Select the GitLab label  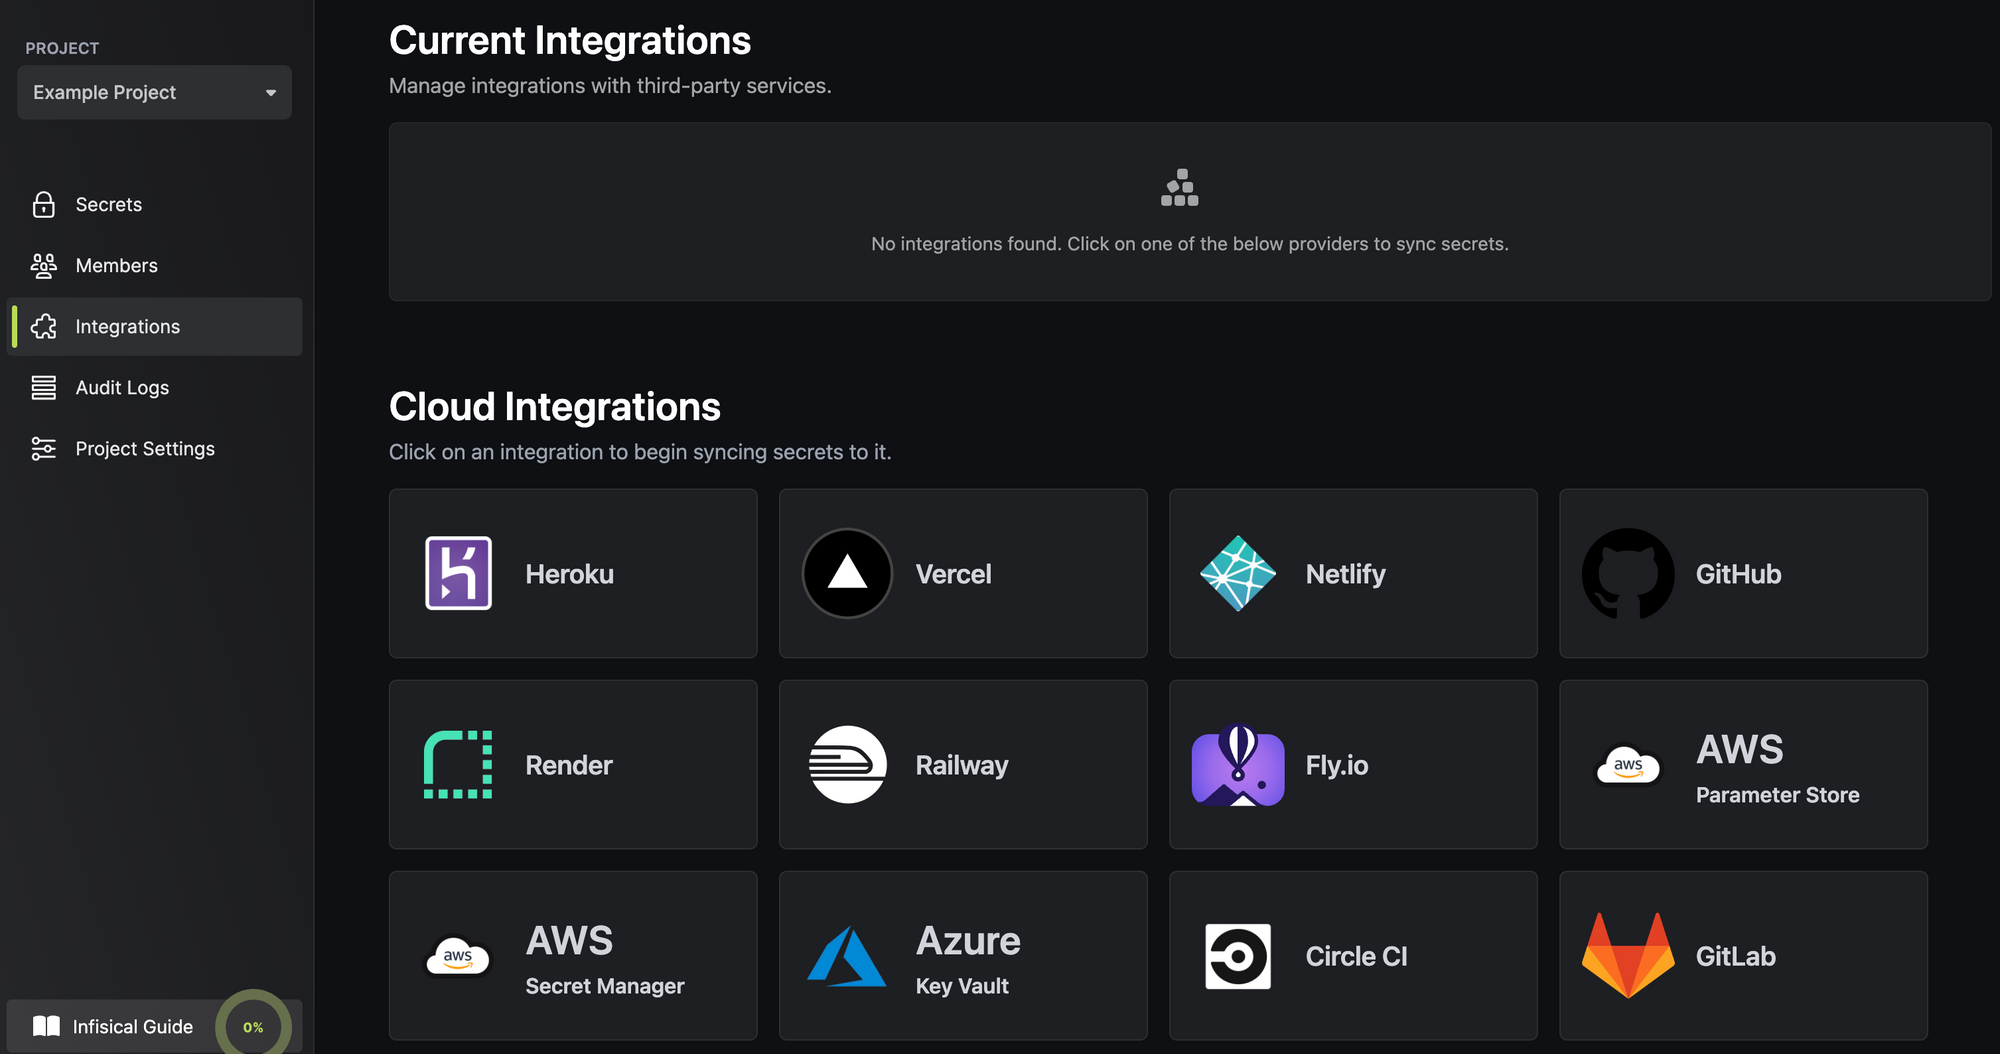coord(1735,956)
